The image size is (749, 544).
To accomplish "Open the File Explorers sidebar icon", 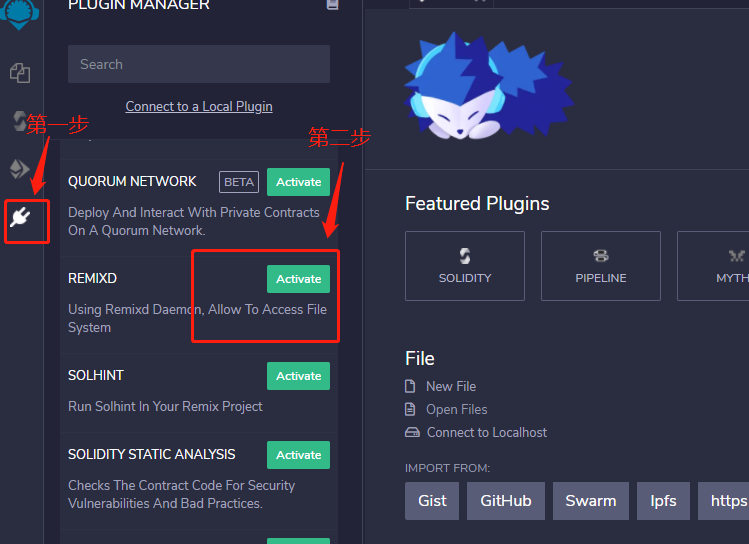I will 20,73.
